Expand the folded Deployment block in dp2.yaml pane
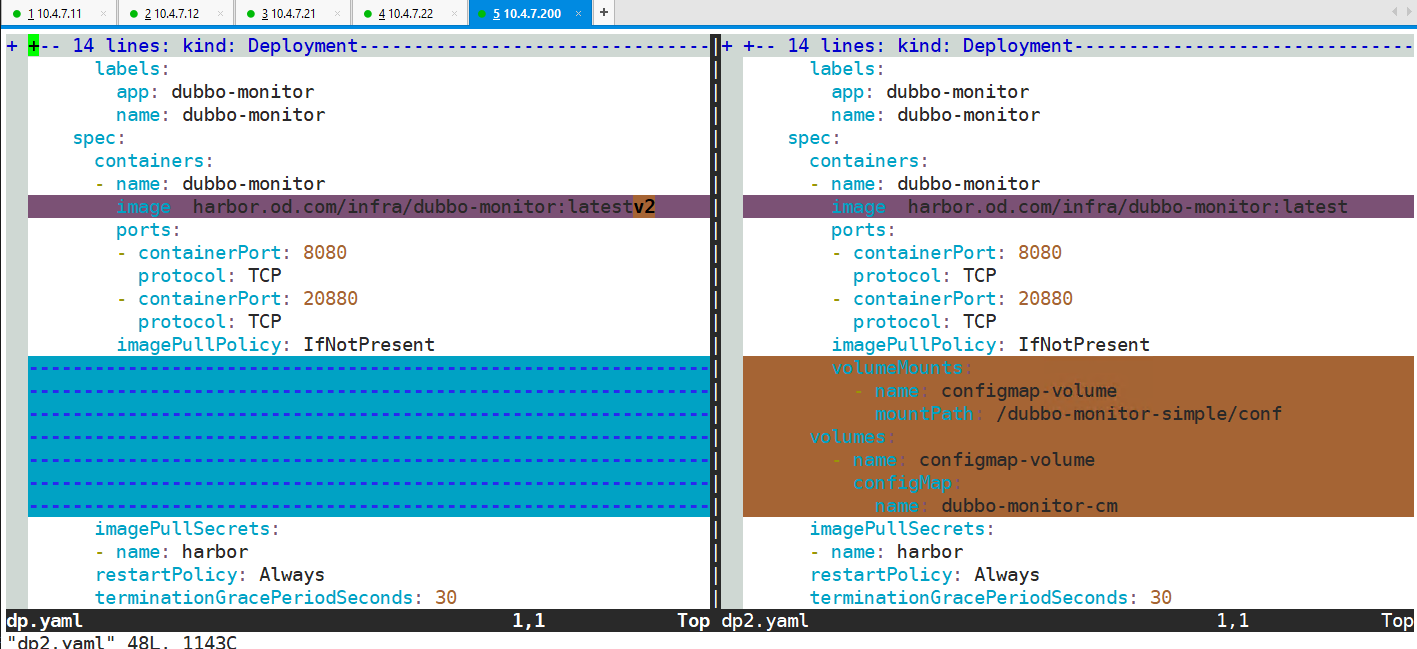Screen dimensions: 1417x649 pos(930,46)
